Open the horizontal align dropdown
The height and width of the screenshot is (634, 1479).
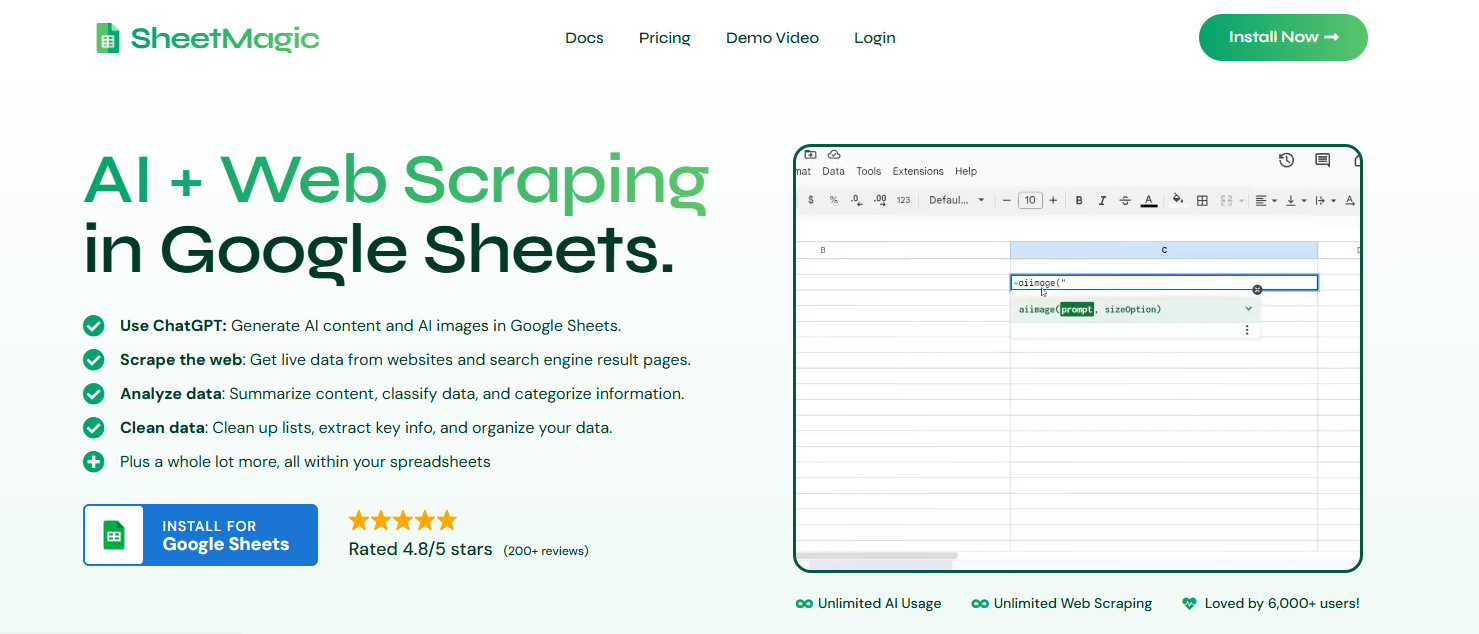(1266, 200)
